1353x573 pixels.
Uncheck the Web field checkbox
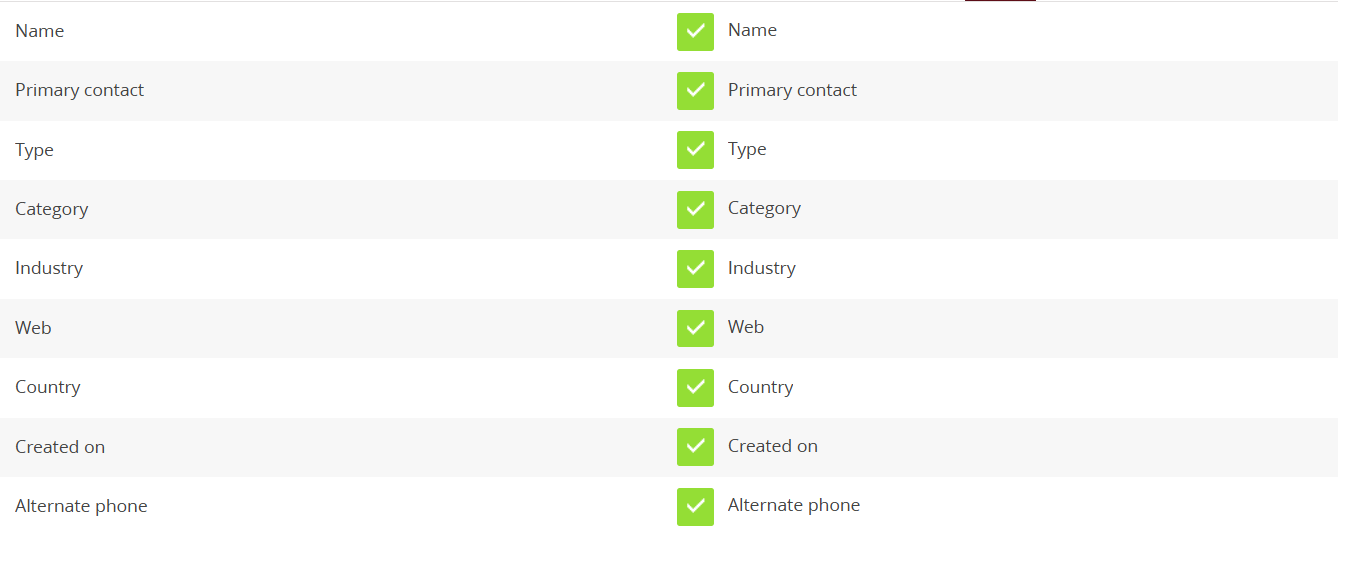[695, 328]
